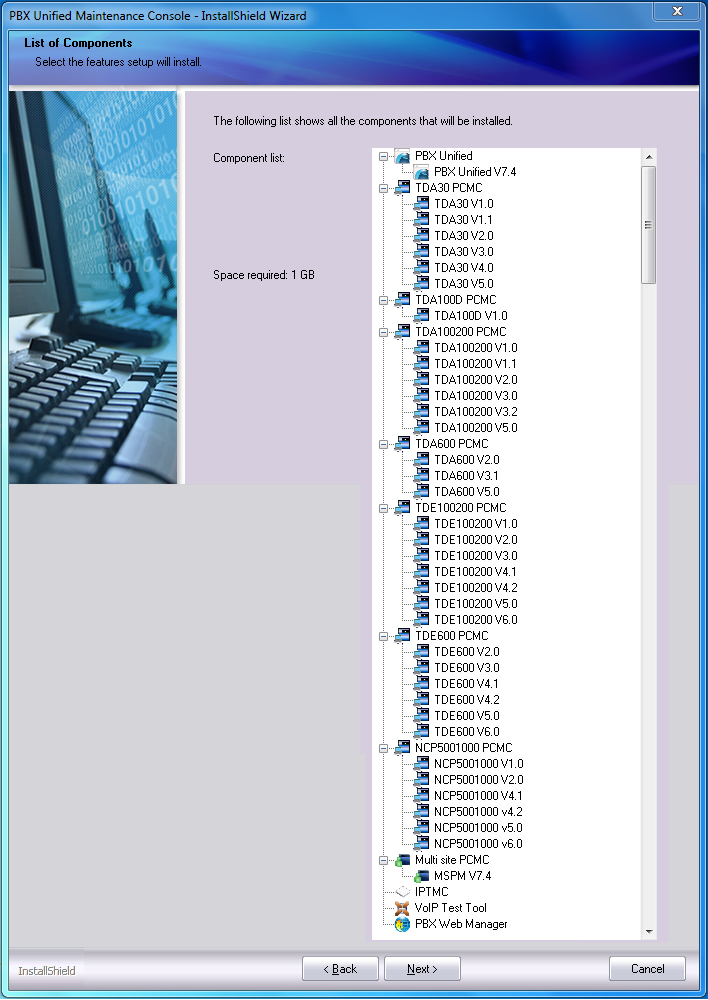The height and width of the screenshot is (1000, 708).
Task: Select the NCP5001000 V2.0 row text
Action: tap(478, 779)
